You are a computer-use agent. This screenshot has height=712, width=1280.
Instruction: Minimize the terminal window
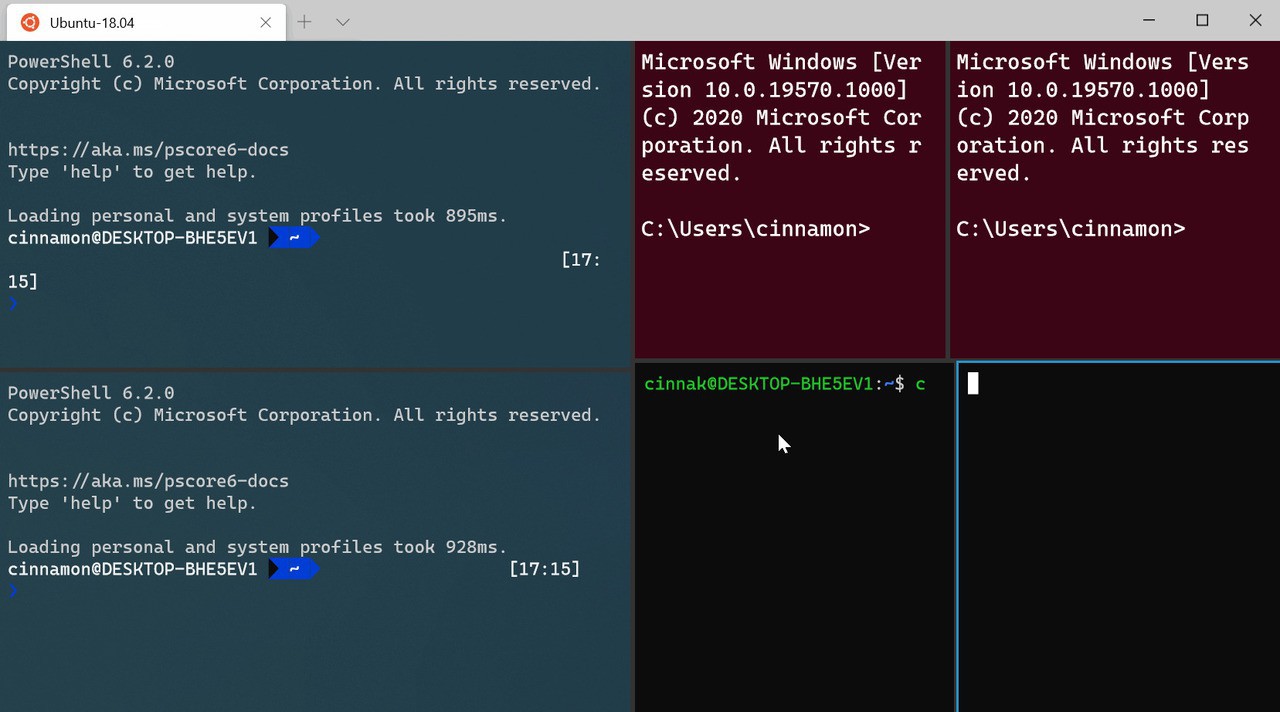point(1149,20)
